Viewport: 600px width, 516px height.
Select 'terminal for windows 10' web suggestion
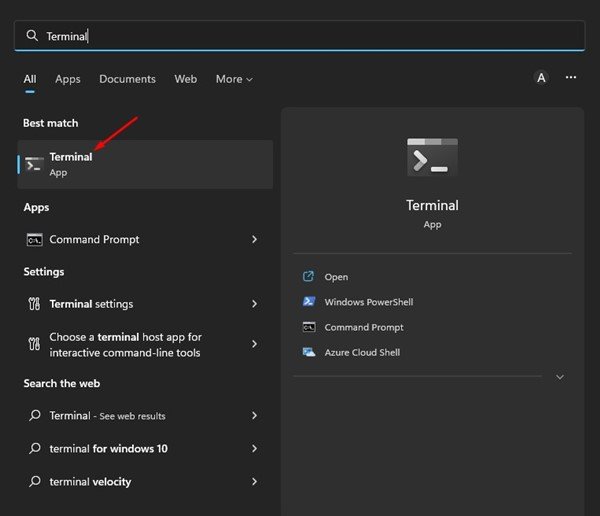108,449
